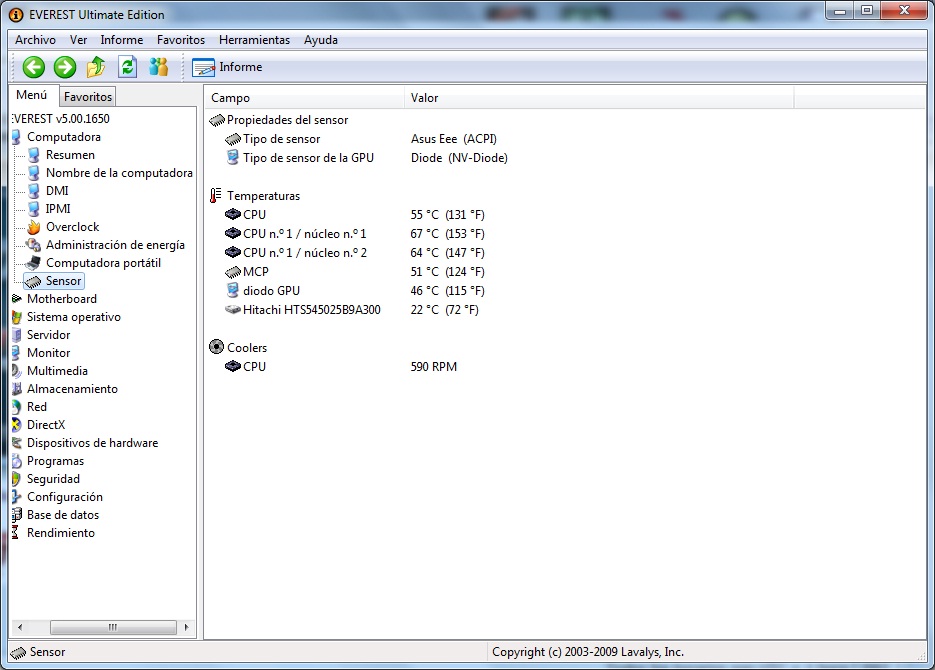This screenshot has width=935, height=670.
Task: Click the tree panel horizontal scrollbar thumb
Action: [113, 627]
